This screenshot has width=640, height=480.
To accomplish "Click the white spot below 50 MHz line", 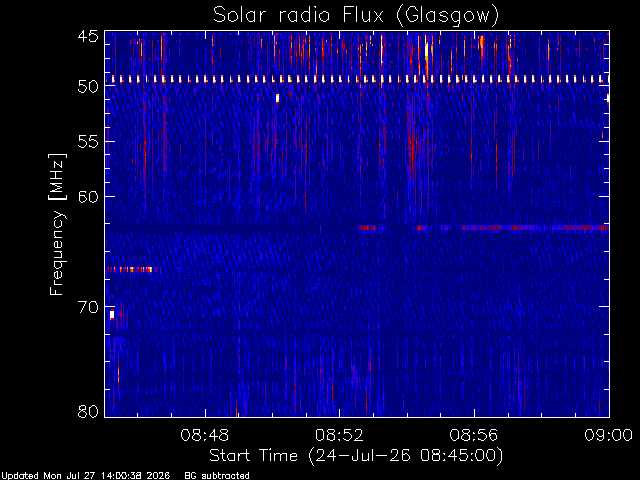I will (x=278, y=98).
